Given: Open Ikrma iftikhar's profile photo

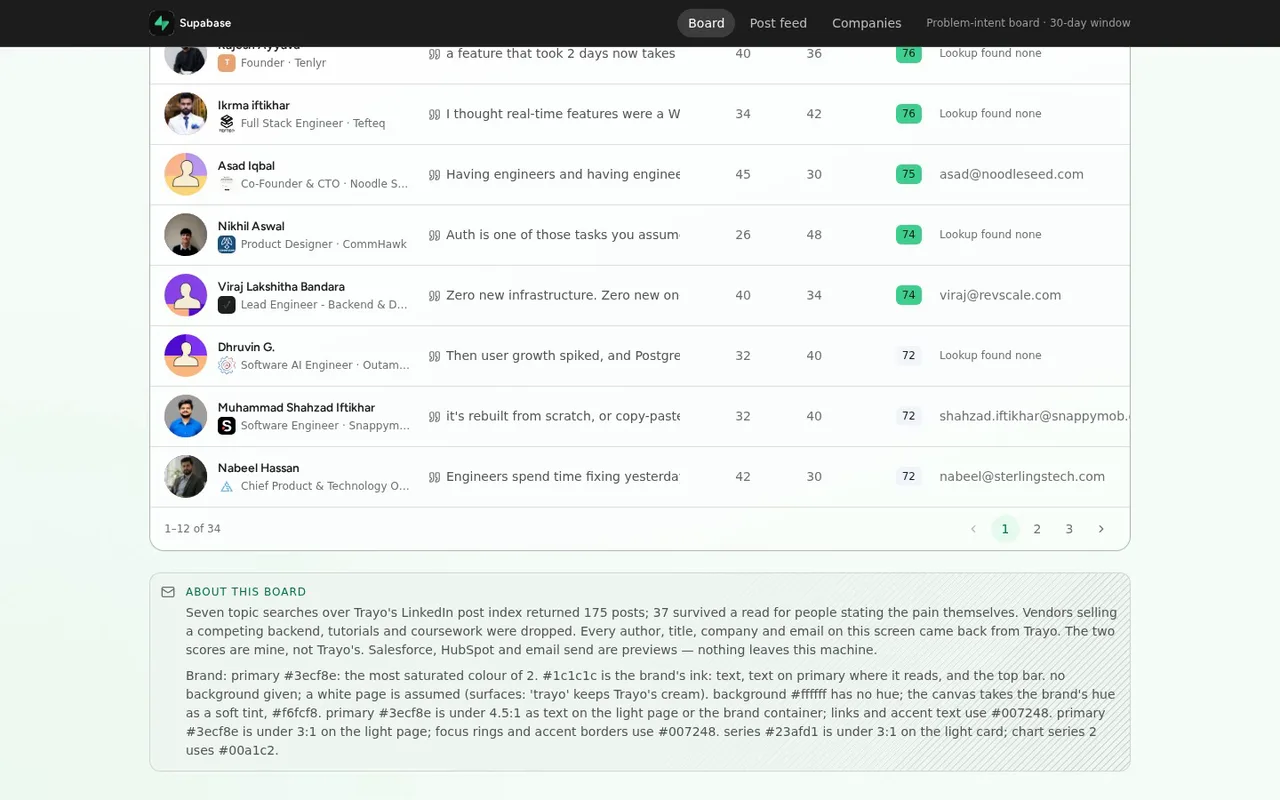Looking at the screenshot, I should tap(186, 114).
